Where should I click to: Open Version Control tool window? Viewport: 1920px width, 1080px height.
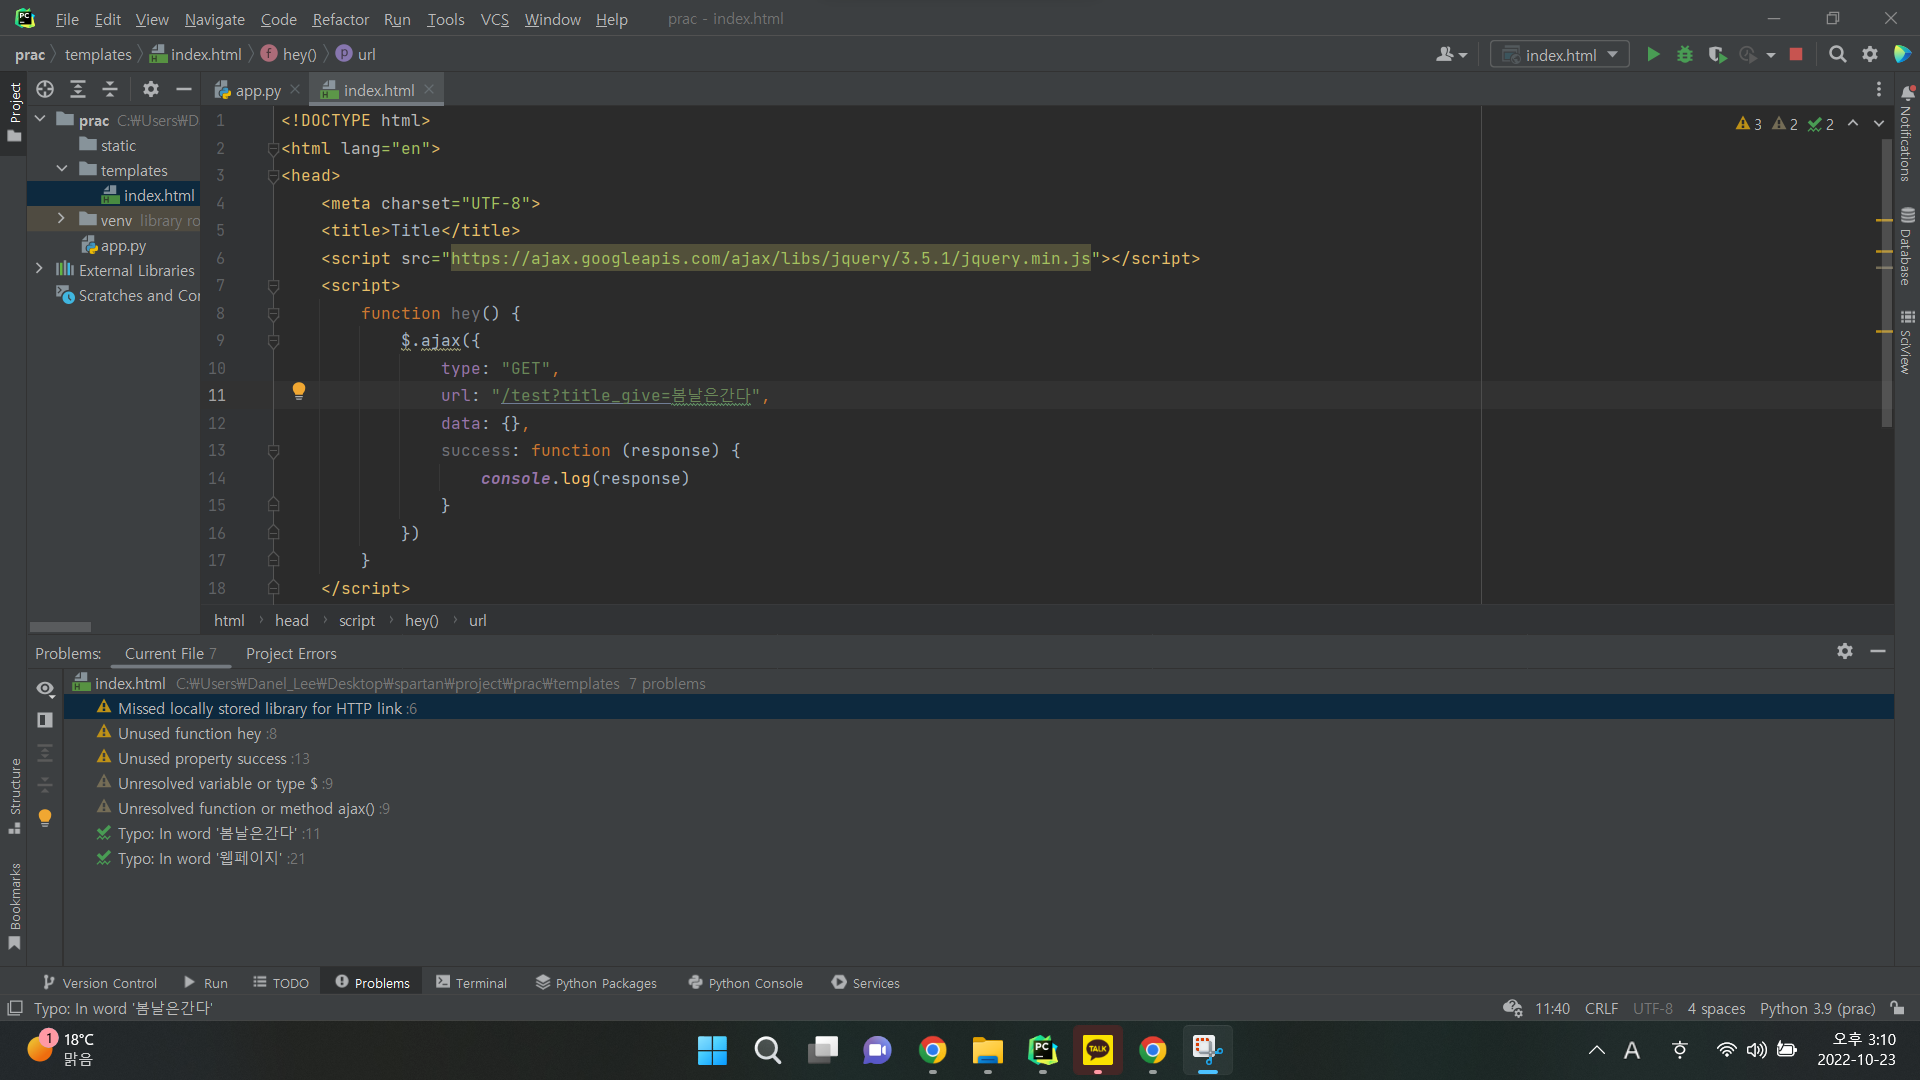100,983
